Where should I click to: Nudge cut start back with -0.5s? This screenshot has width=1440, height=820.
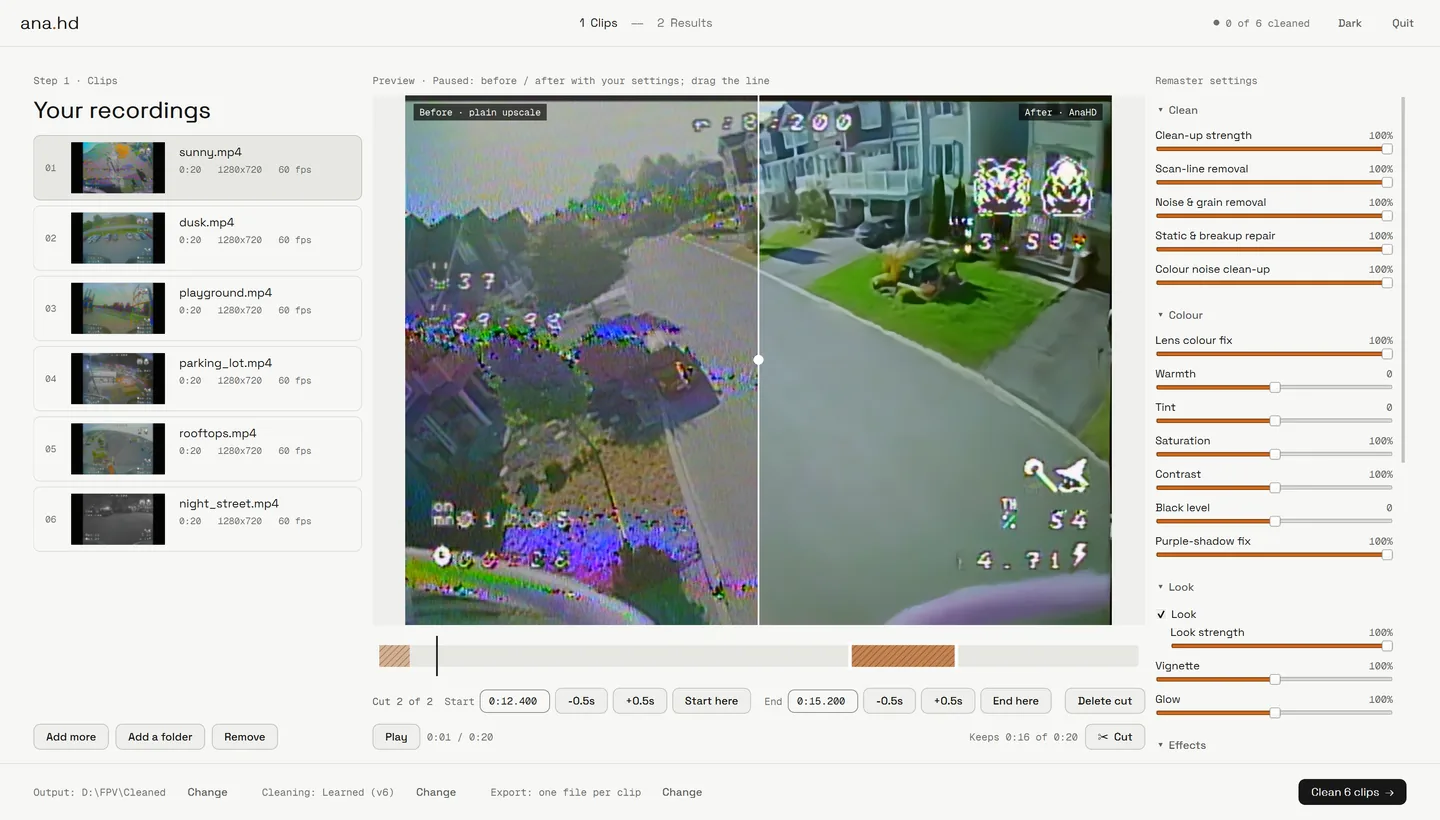[581, 701]
